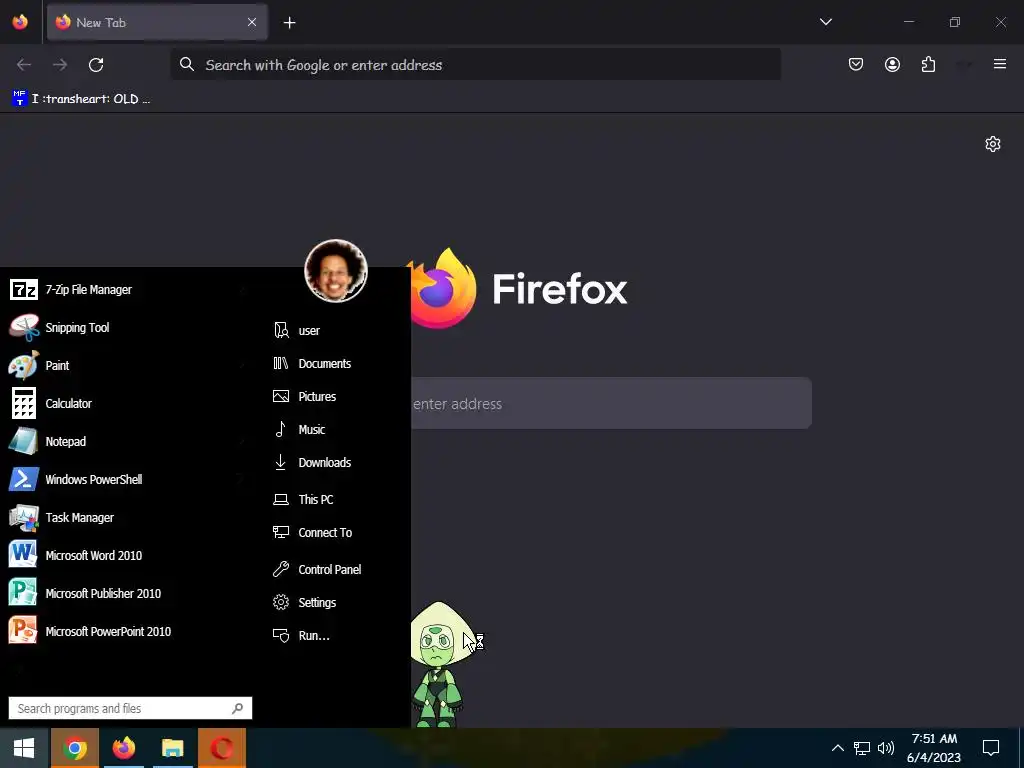Open network status tray icon
Screen dimensions: 1024x768
pyautogui.click(x=861, y=748)
